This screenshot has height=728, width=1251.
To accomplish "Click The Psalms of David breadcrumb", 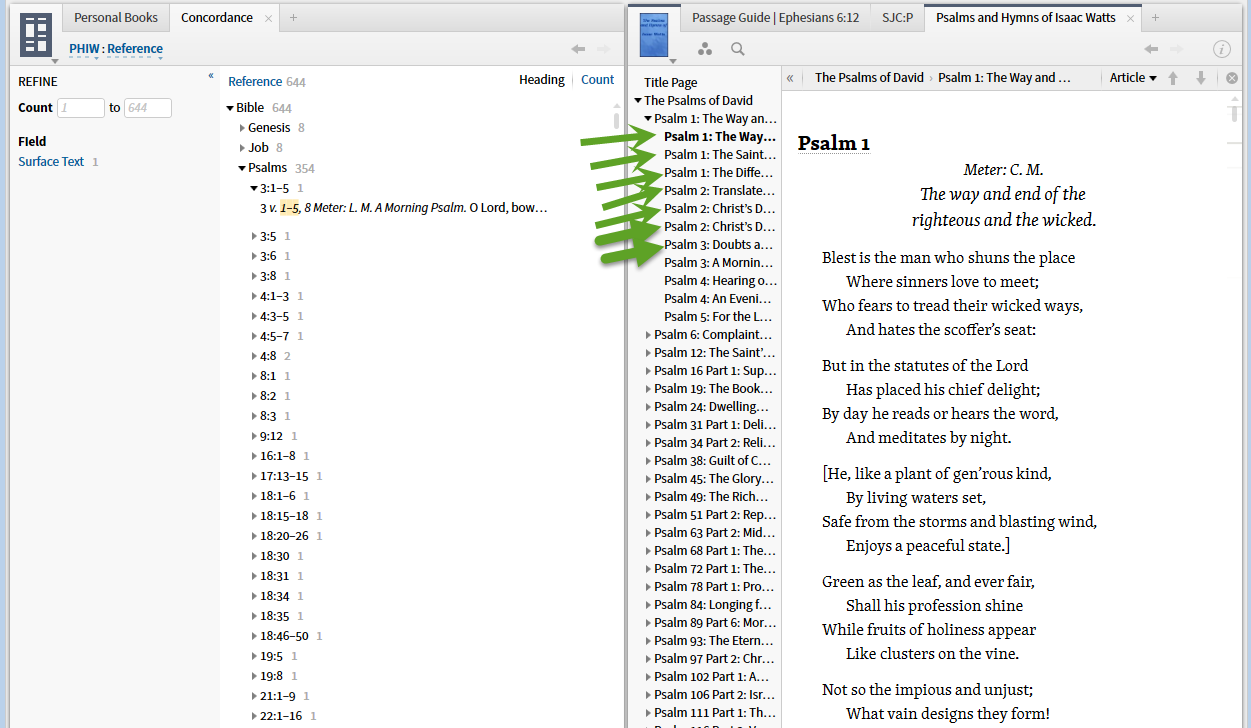I will 868,78.
